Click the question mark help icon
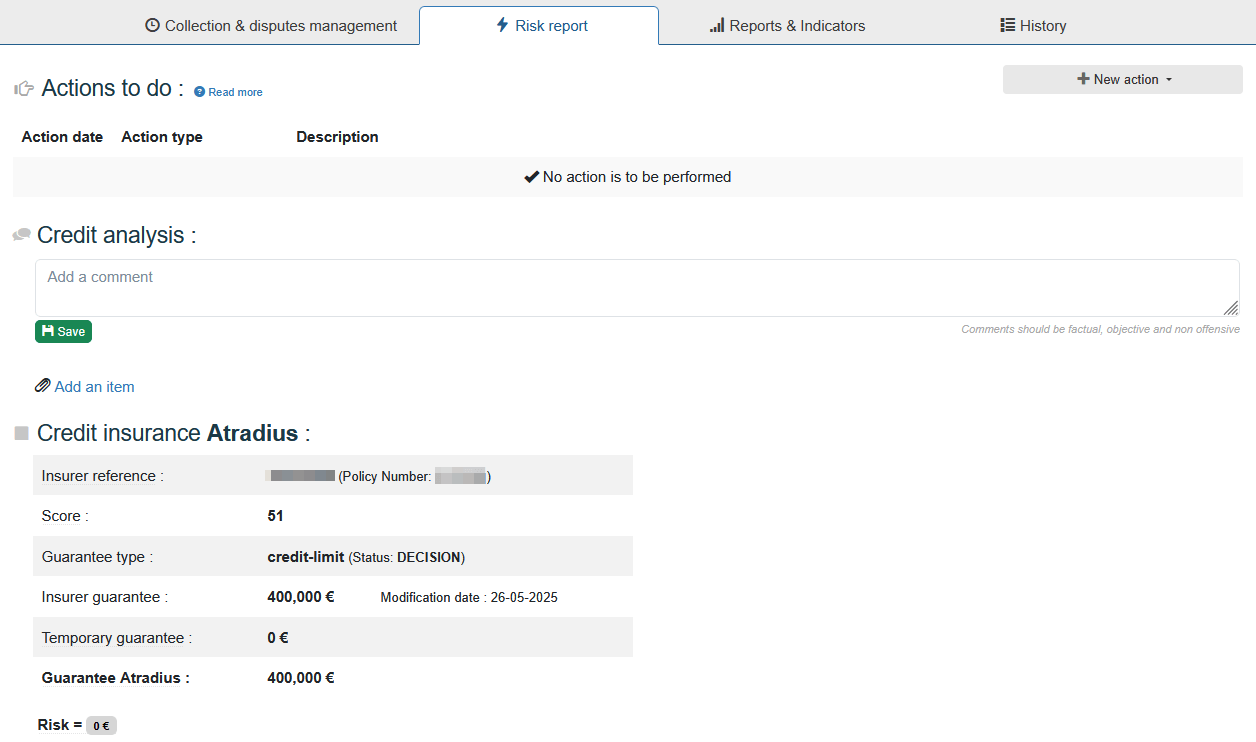 200,92
